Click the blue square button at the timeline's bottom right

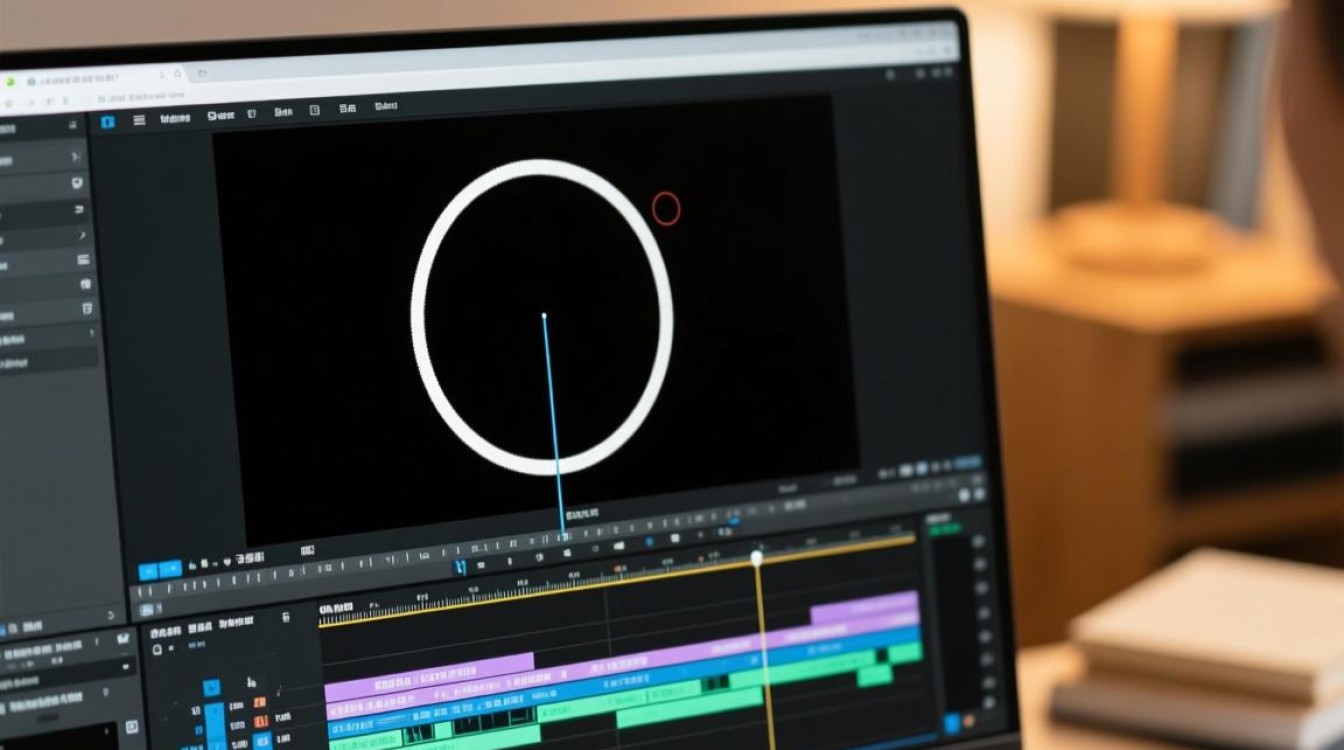tap(952, 722)
